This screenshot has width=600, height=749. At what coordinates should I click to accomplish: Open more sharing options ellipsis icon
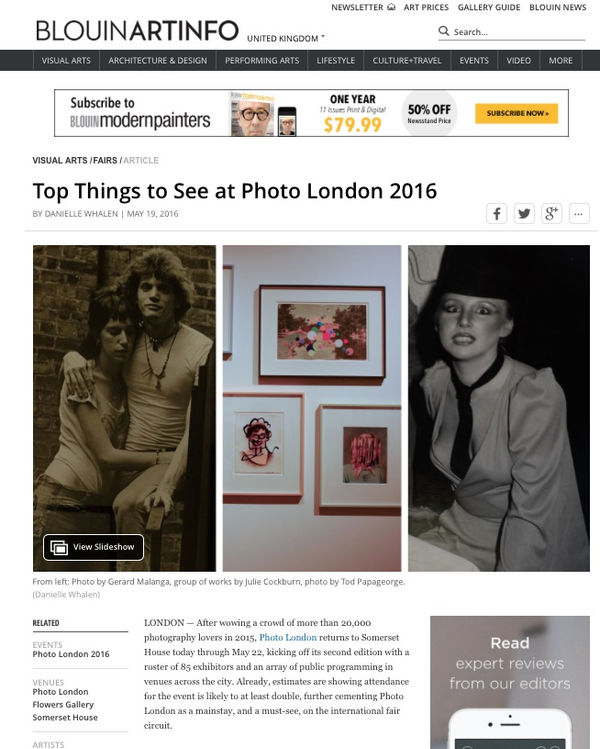pos(579,214)
